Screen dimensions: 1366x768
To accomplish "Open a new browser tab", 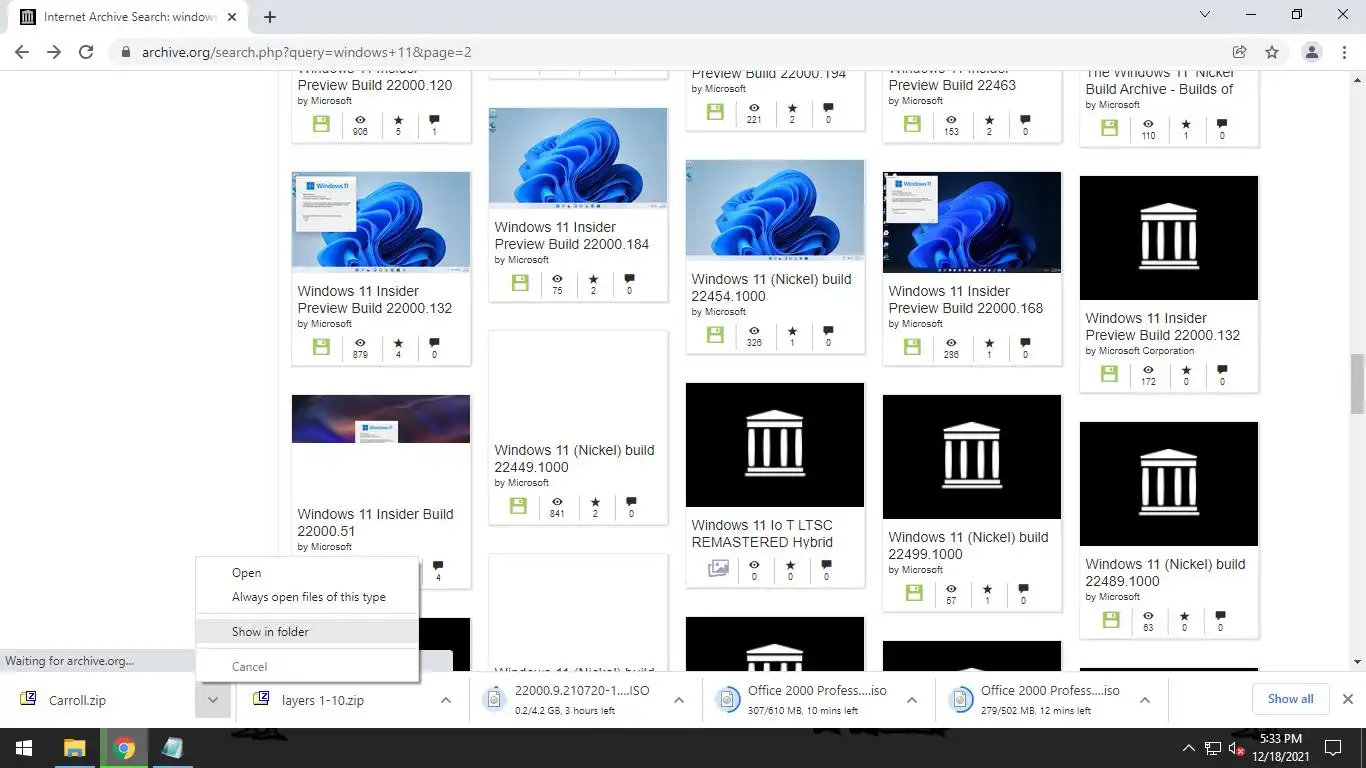I will (x=270, y=17).
